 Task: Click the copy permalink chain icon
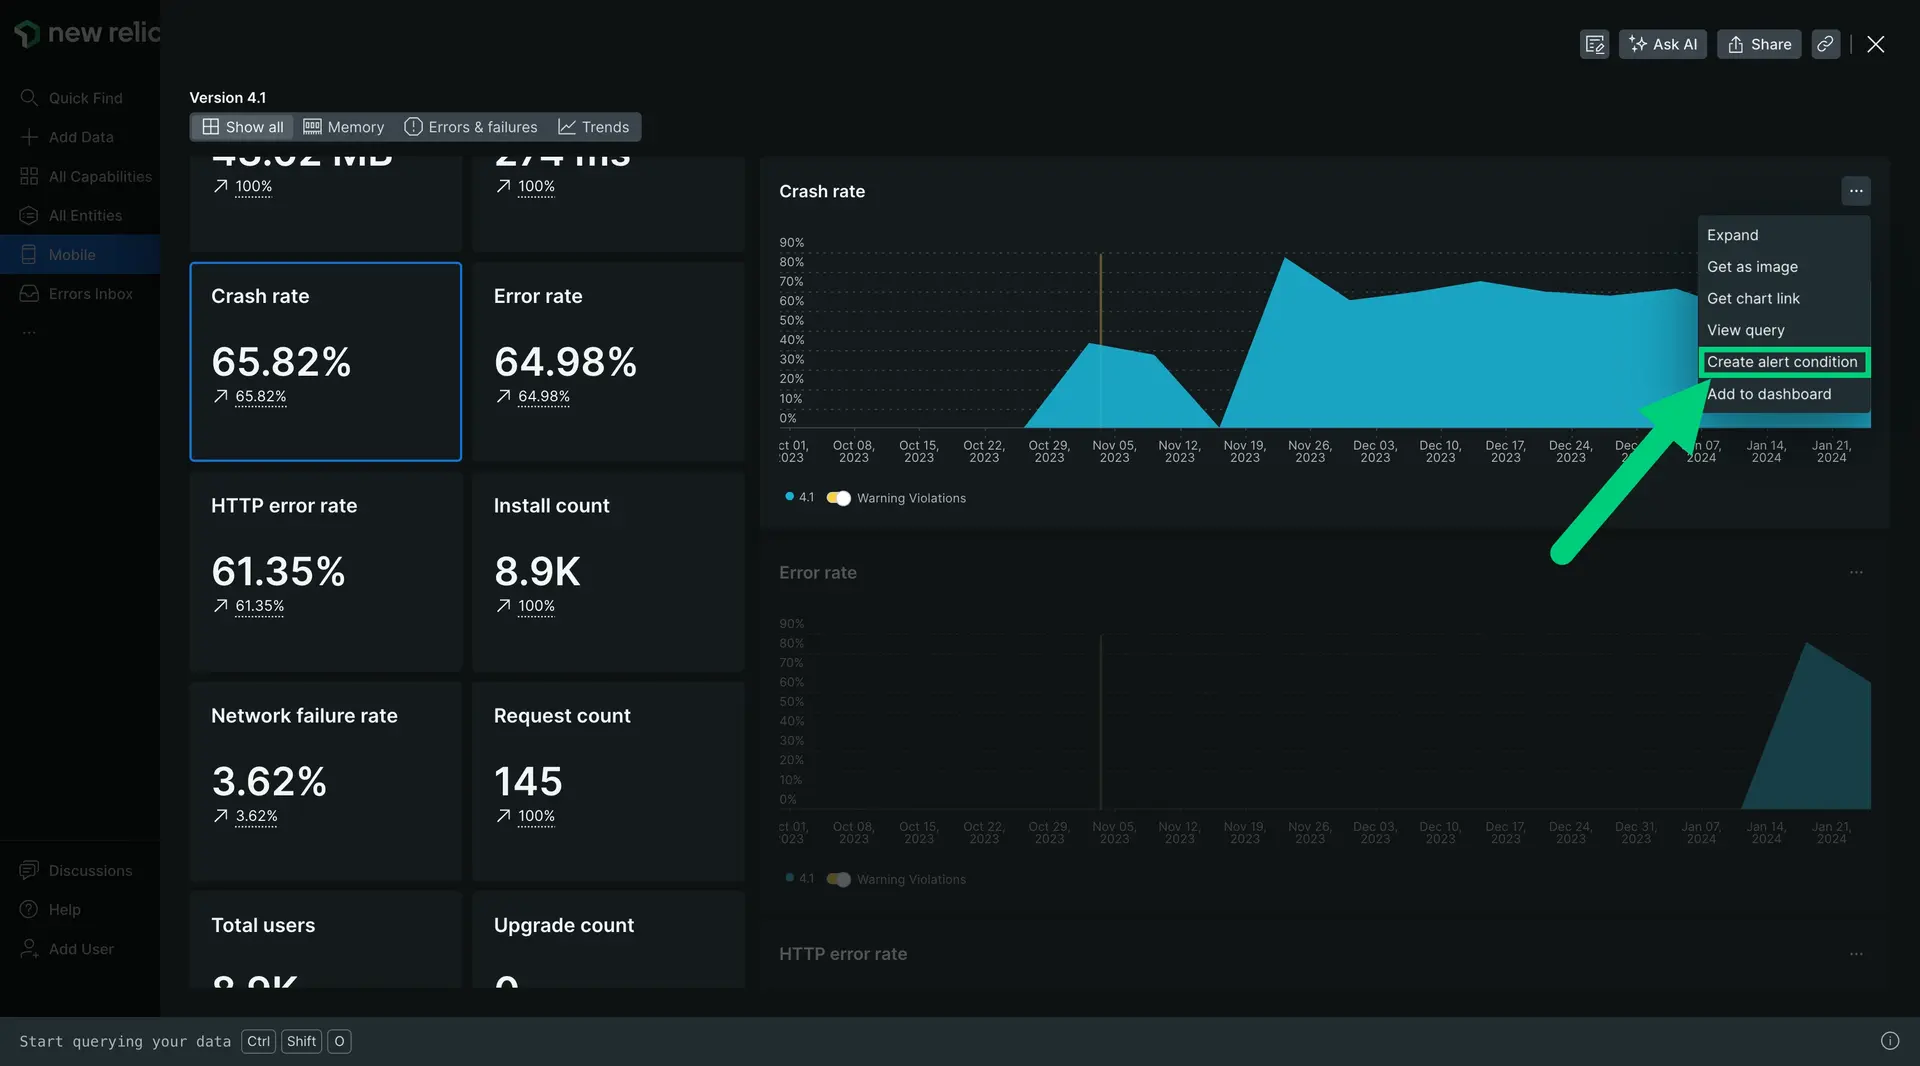point(1825,44)
